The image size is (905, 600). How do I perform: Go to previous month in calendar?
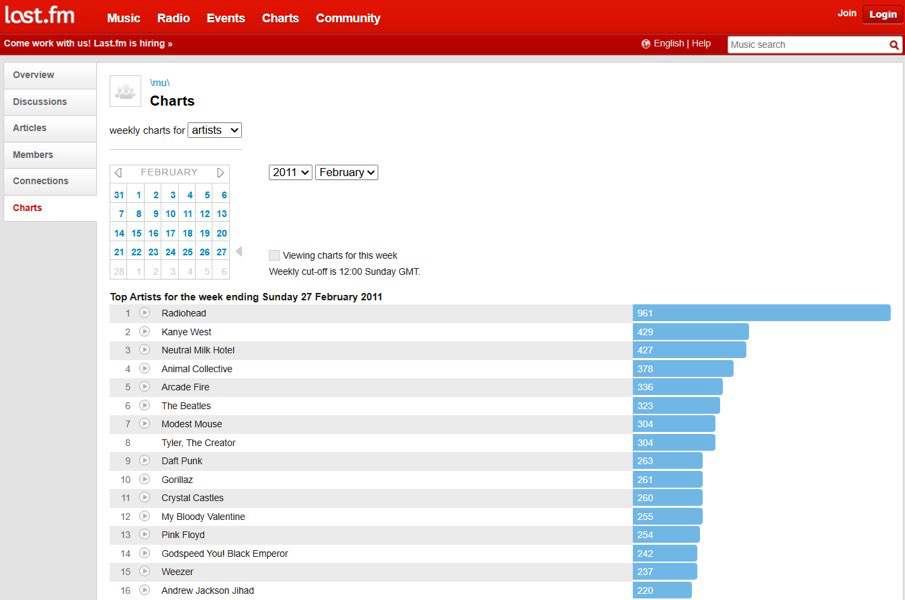(118, 172)
